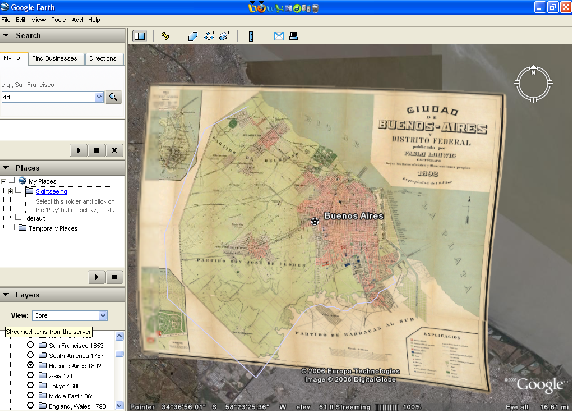Viewport: 572px width, 411px height.
Task: Select the Middle East layer radio
Action: click(x=31, y=395)
